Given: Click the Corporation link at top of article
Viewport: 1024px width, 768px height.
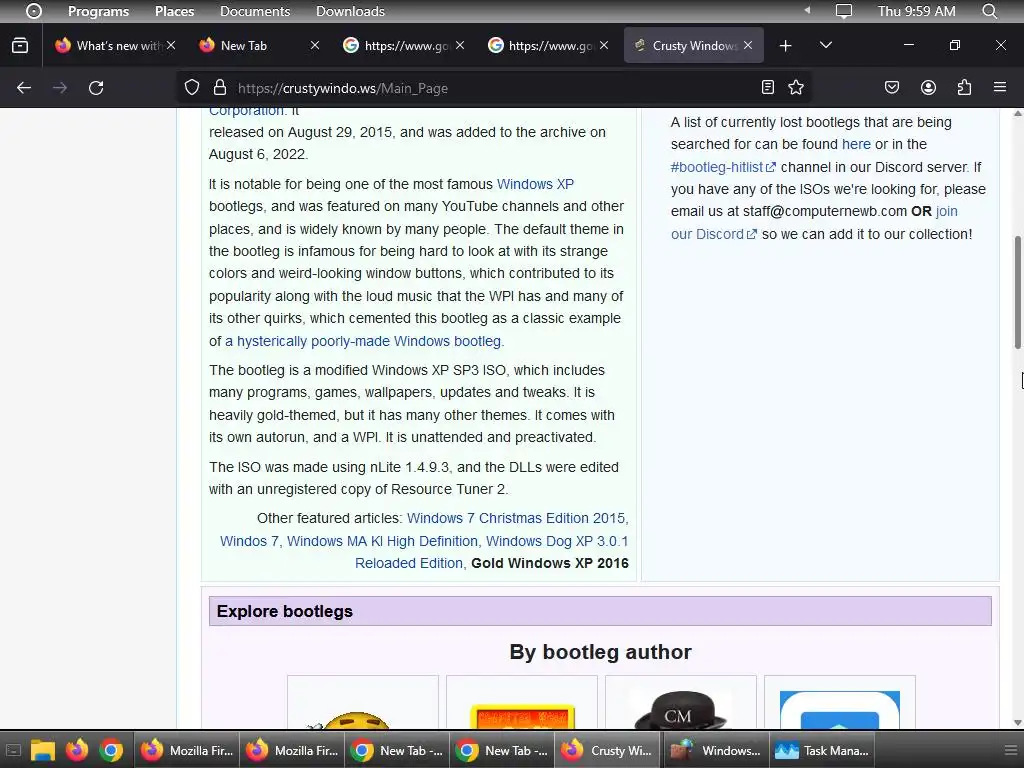Looking at the screenshot, I should 246,112.
